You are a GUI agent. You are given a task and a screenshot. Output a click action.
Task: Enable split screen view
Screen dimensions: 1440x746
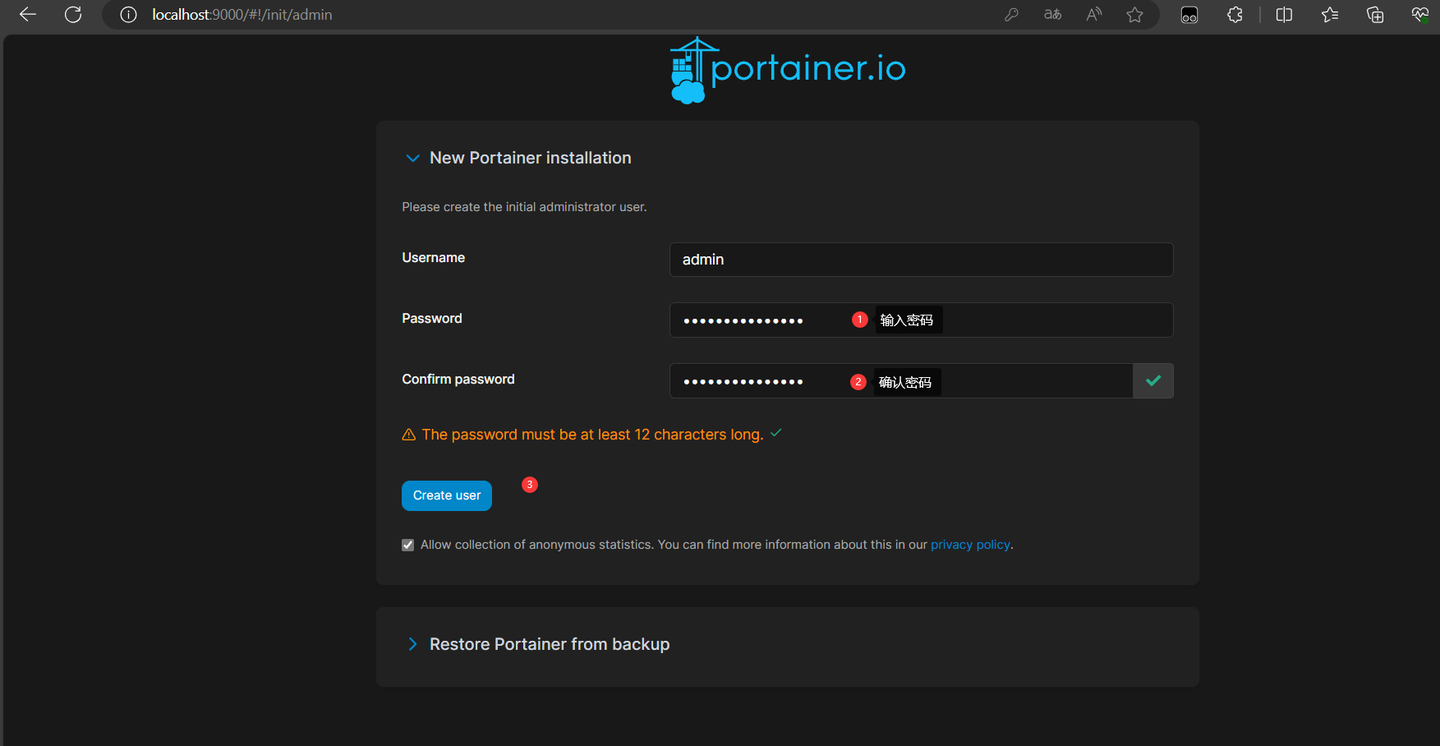1283,14
